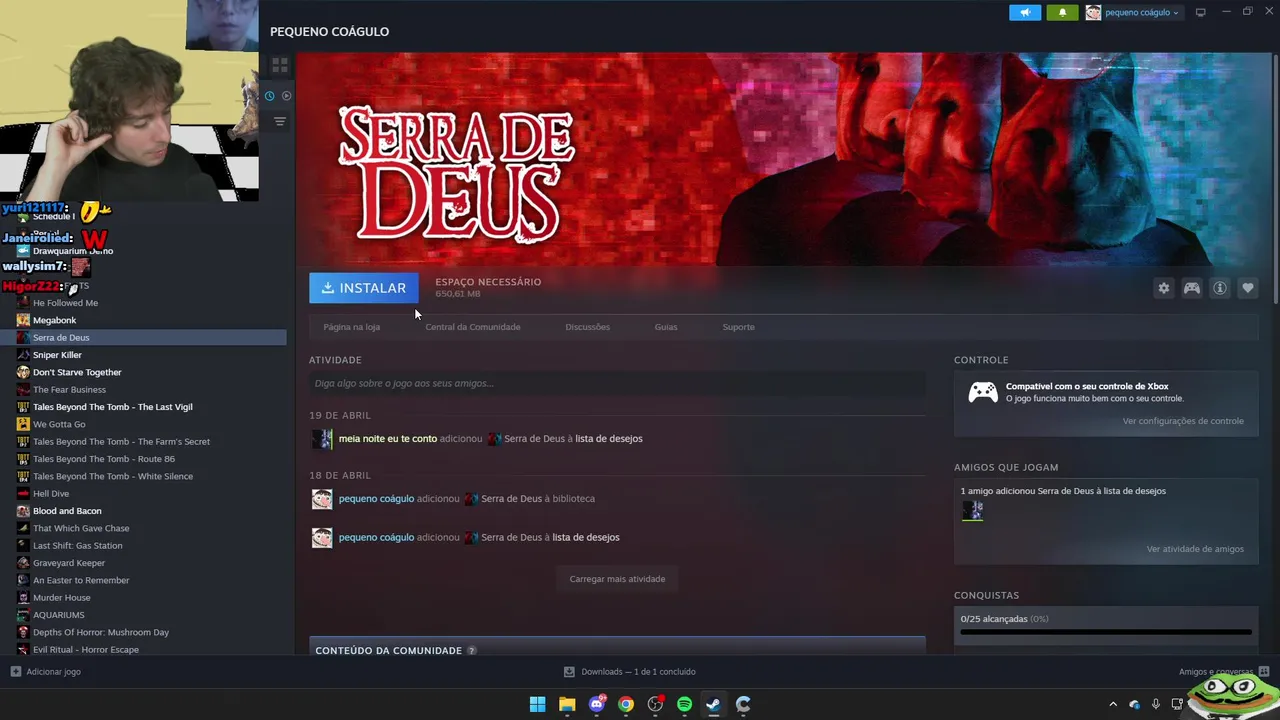Click the PEQUENO COÁGULO header title
This screenshot has height=720, width=1280.
coord(329,32)
